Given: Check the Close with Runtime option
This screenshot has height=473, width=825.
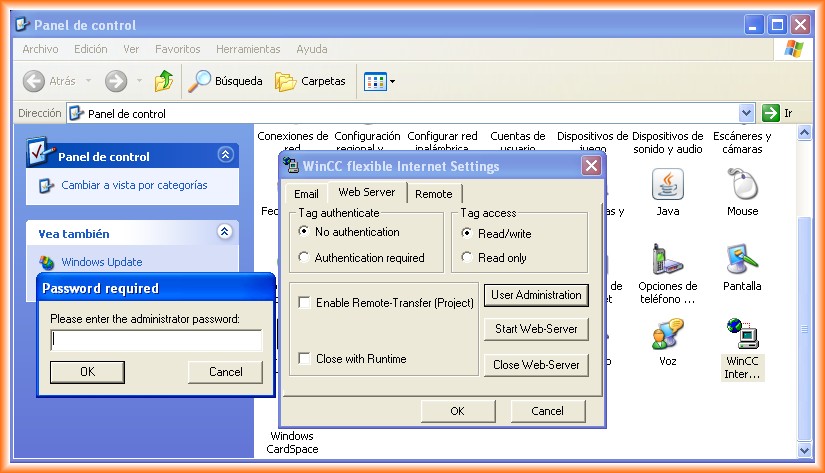Looking at the screenshot, I should tap(304, 359).
